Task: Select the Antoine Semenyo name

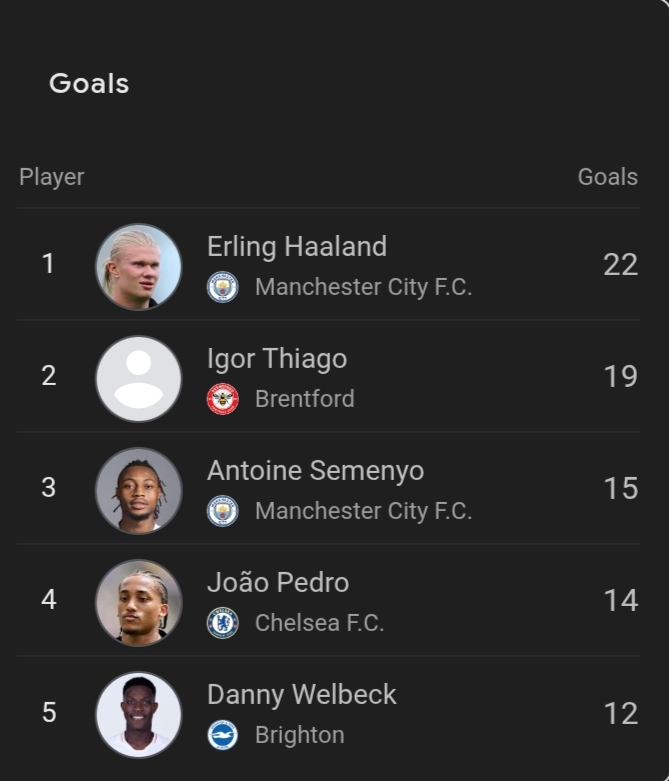Action: 315,471
